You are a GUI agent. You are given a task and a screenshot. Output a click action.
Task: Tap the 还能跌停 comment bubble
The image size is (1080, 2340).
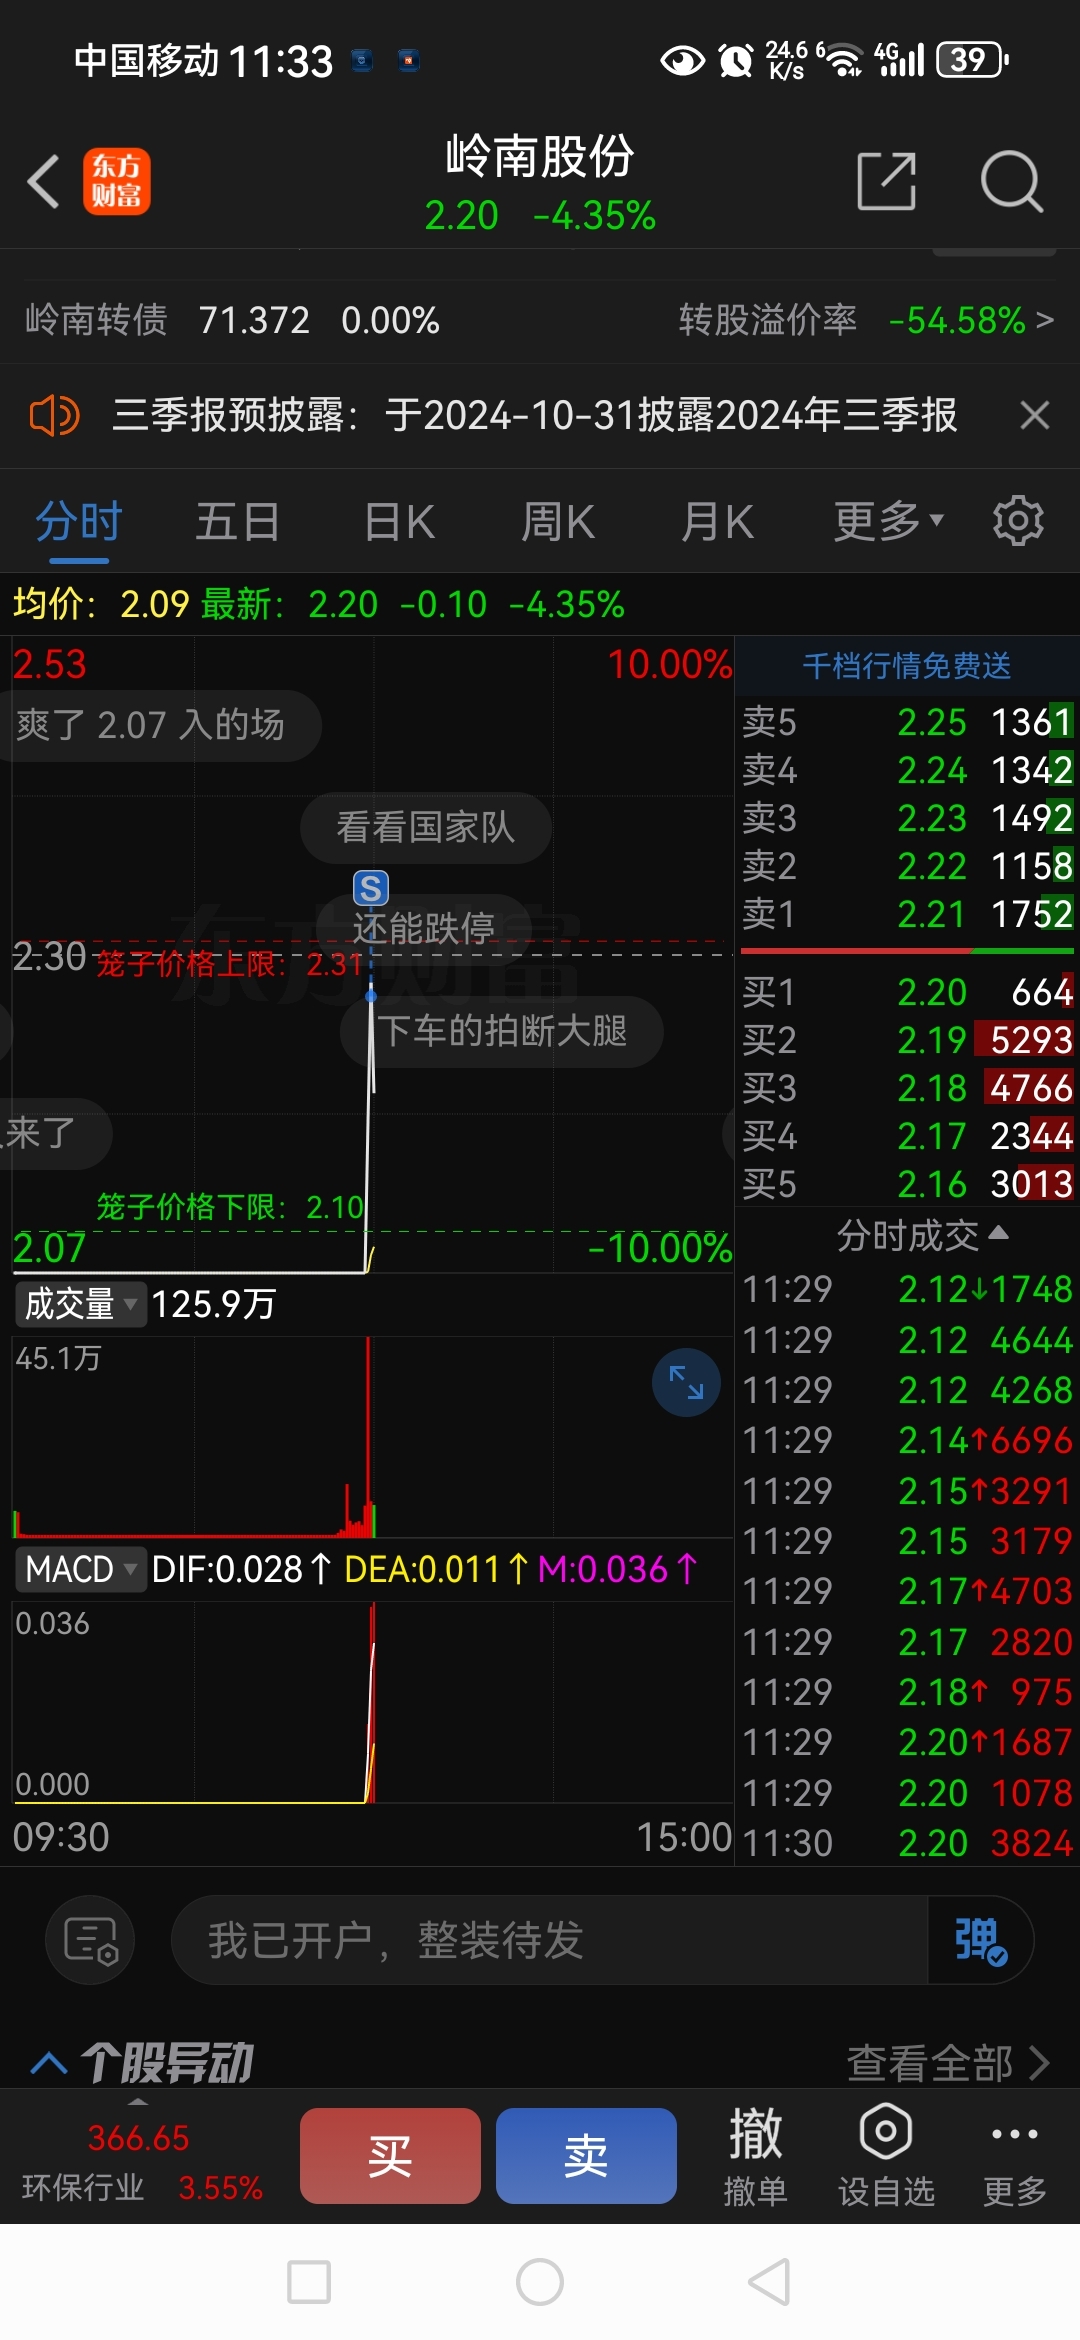pyautogui.click(x=424, y=928)
